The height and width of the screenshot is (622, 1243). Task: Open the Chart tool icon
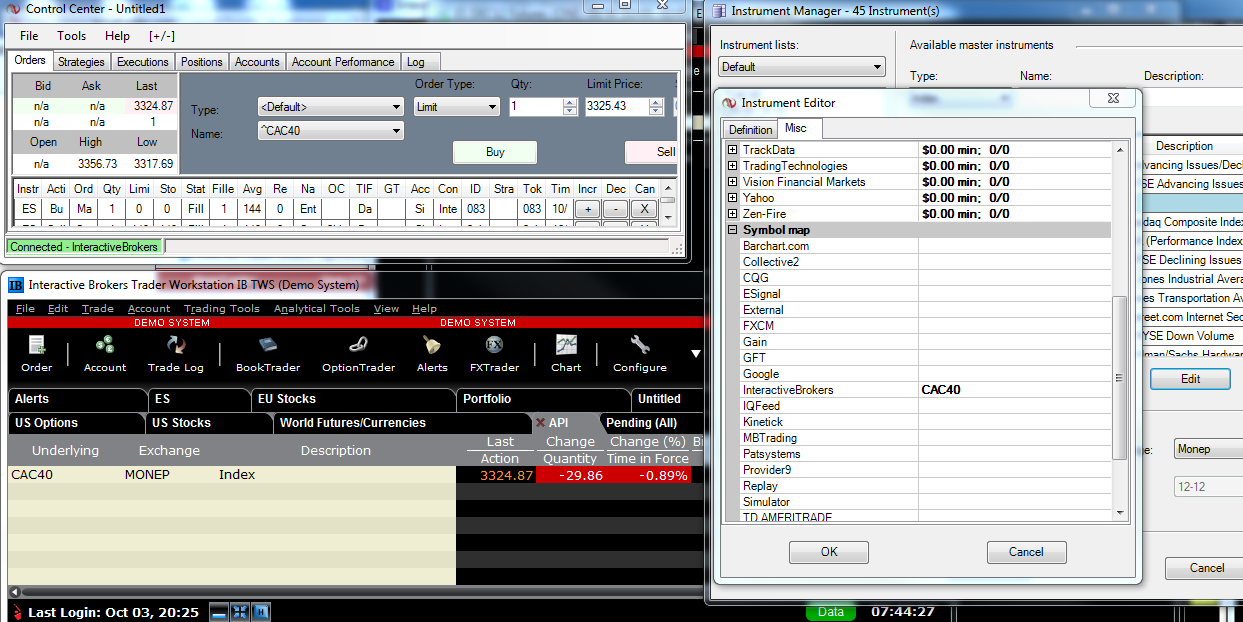click(x=566, y=354)
